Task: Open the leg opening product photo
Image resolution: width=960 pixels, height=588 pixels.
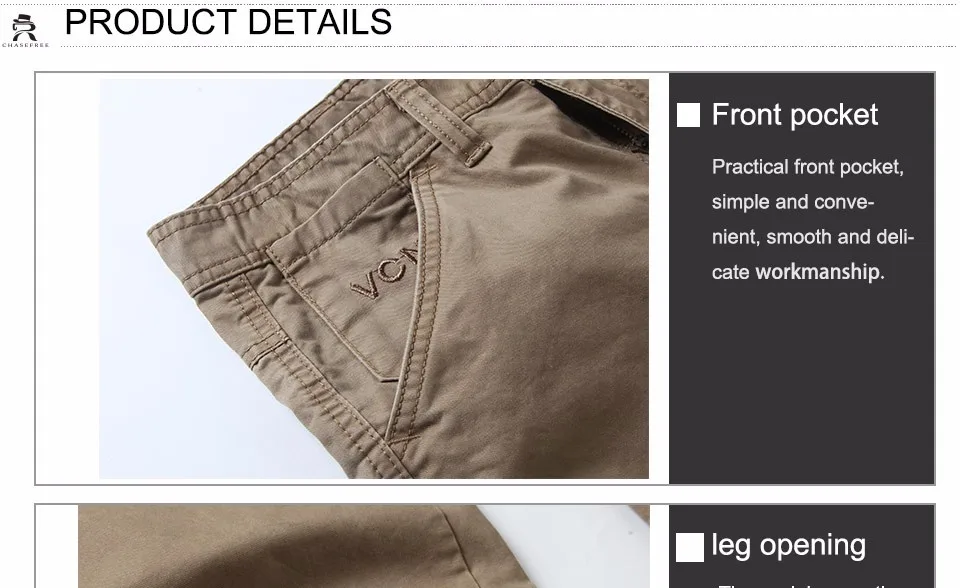Action: (x=364, y=546)
